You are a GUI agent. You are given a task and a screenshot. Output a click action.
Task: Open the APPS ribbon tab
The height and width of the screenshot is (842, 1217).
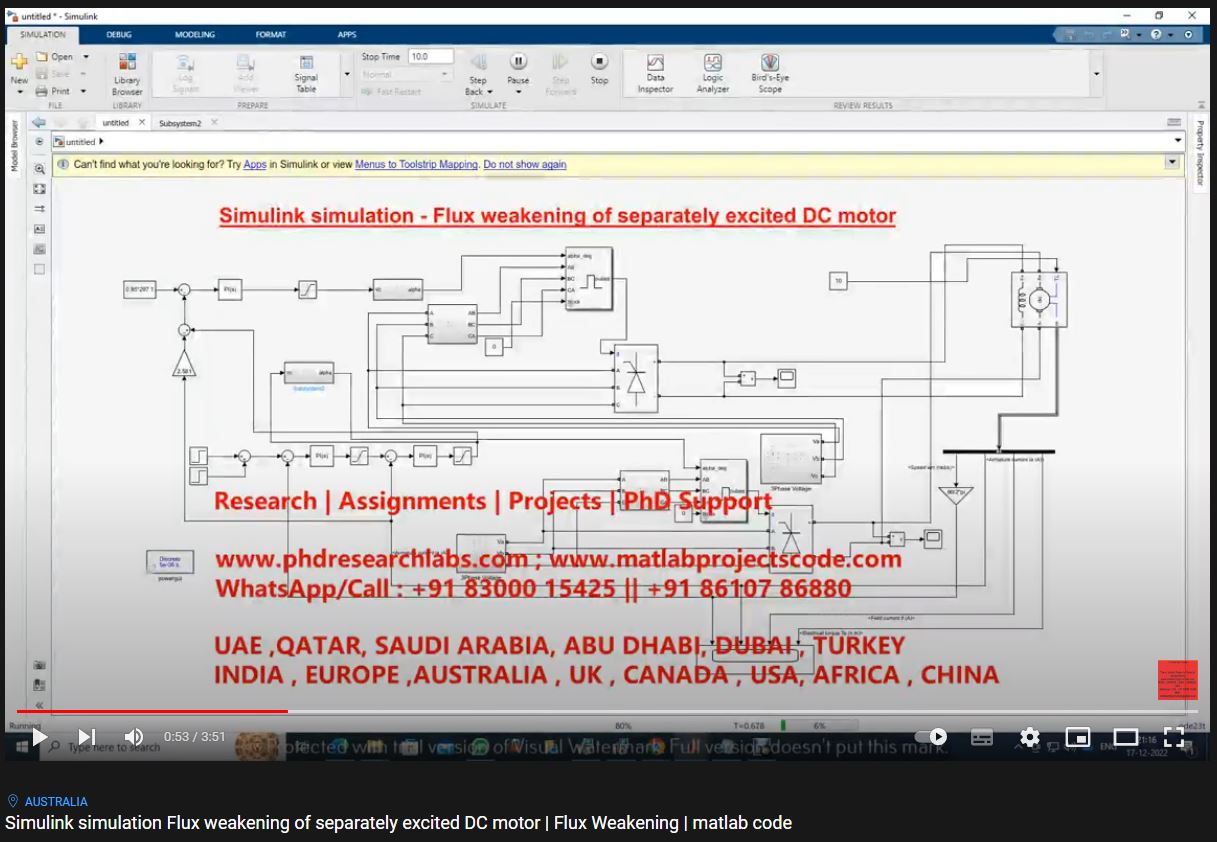click(347, 34)
